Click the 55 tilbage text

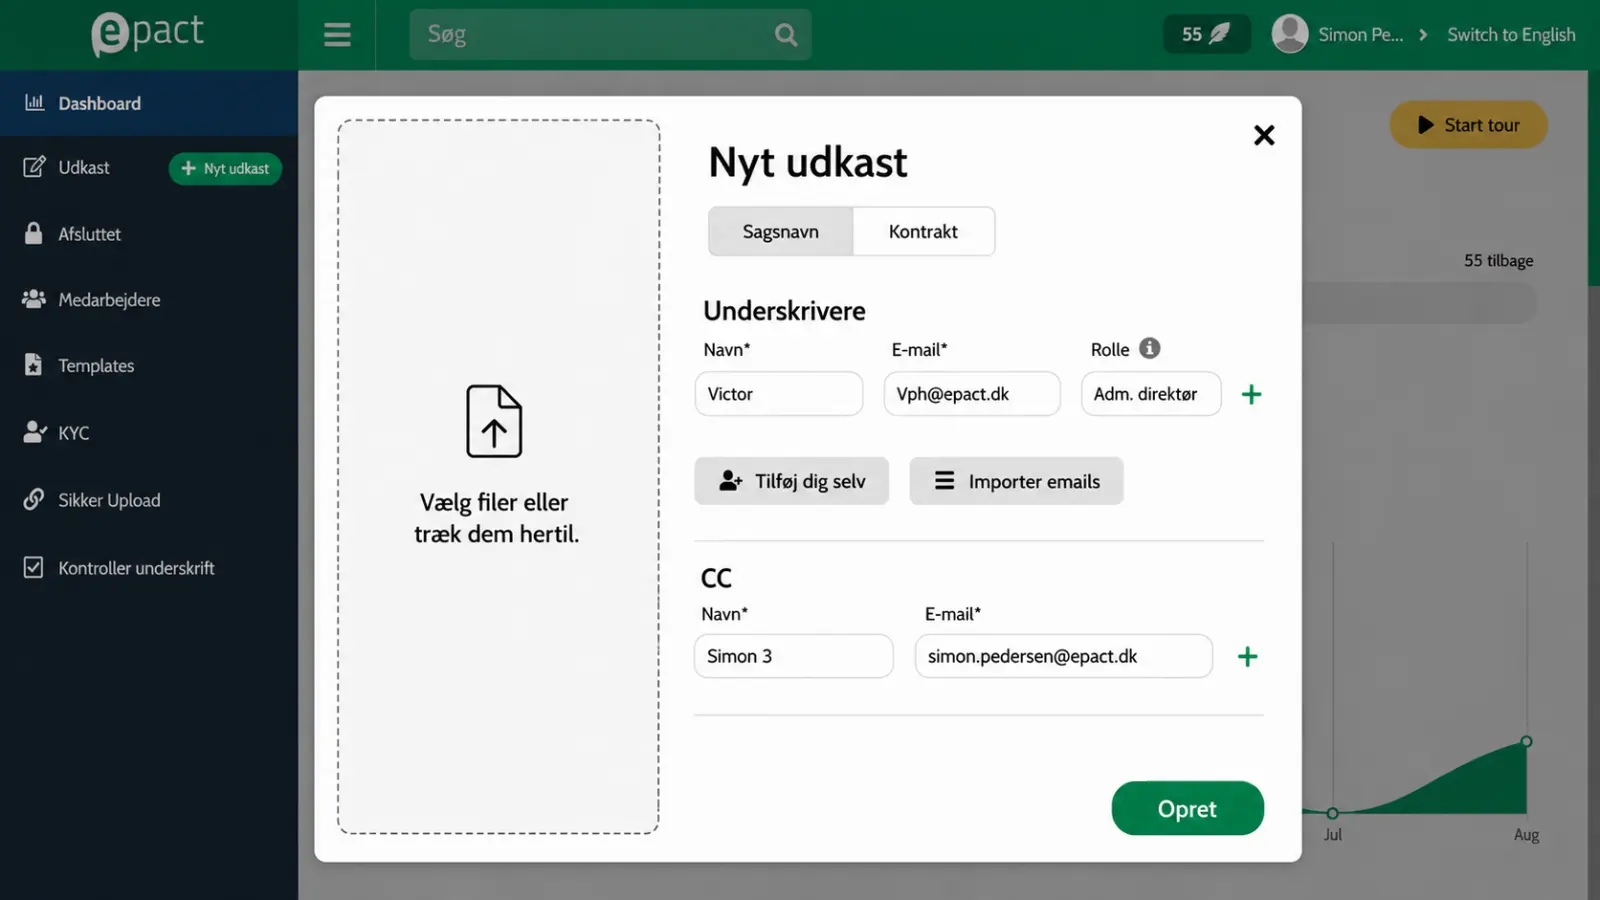(1498, 261)
